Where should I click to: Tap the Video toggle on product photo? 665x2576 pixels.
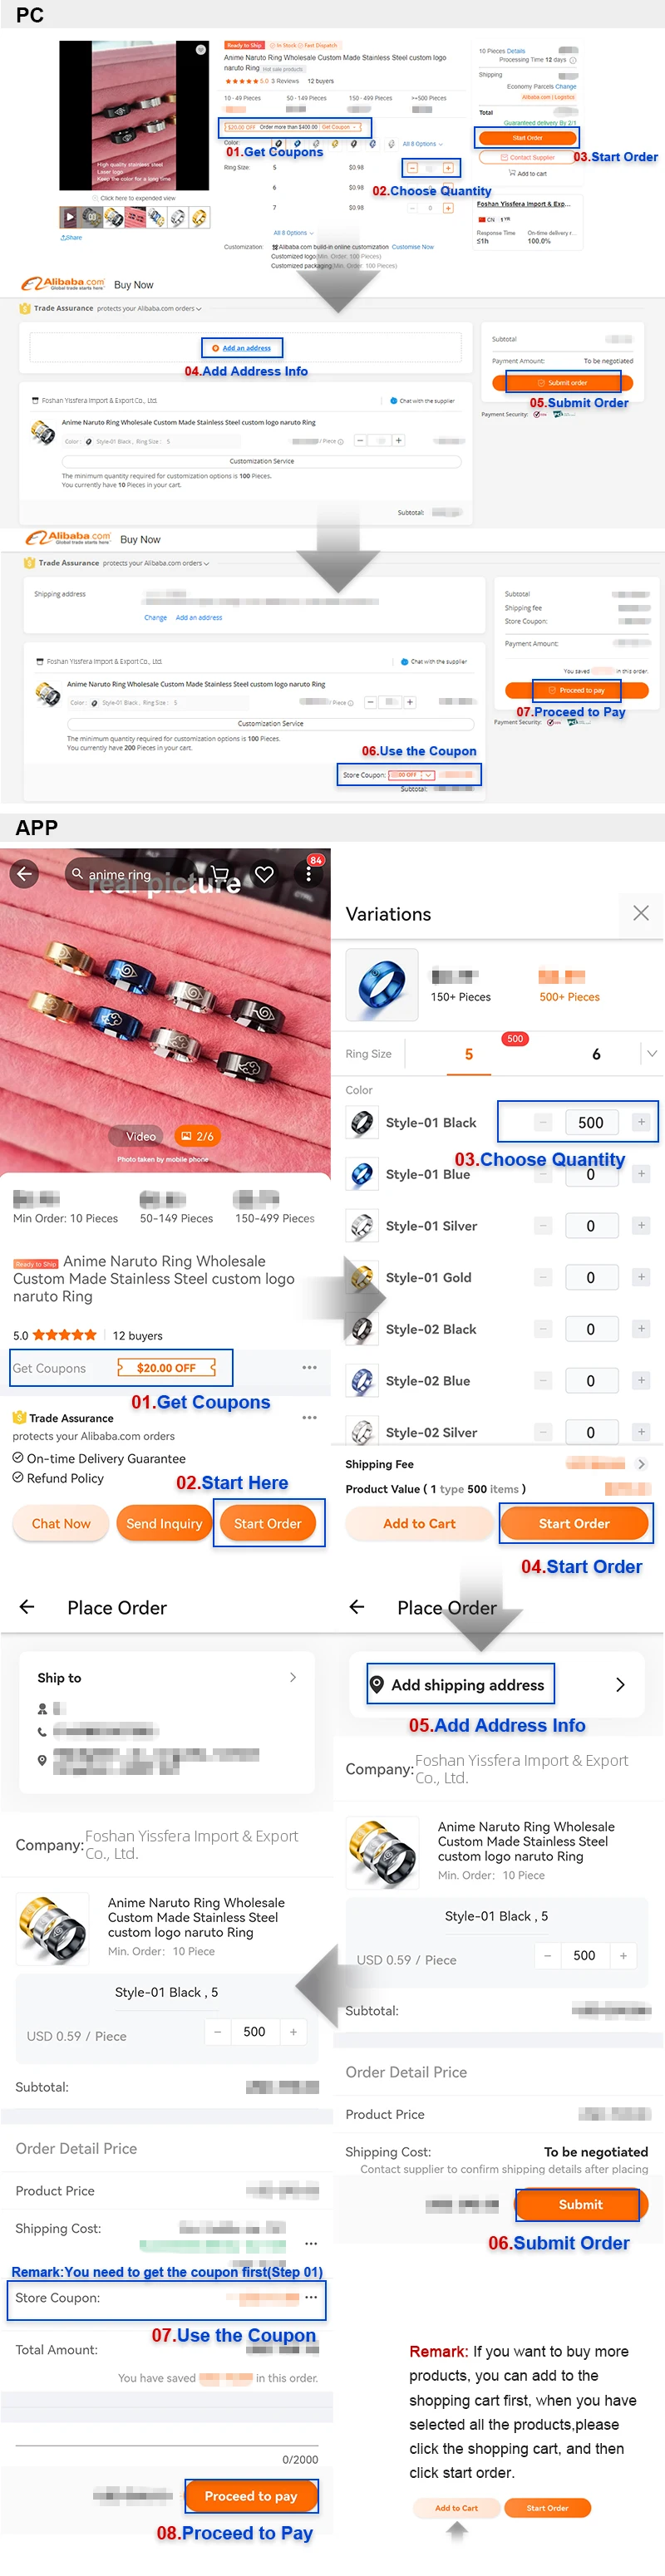(x=141, y=1136)
